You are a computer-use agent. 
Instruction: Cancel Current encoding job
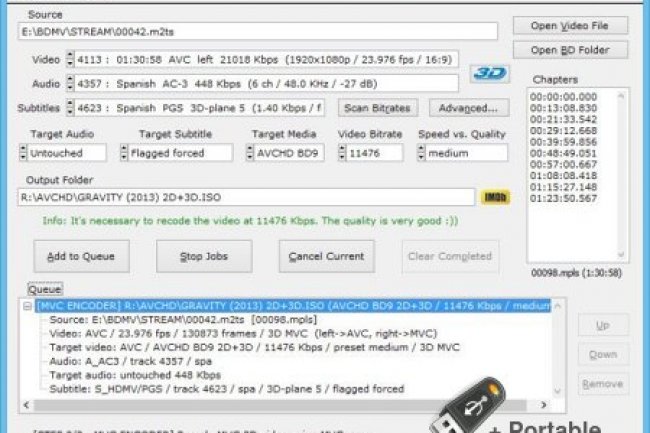point(327,256)
